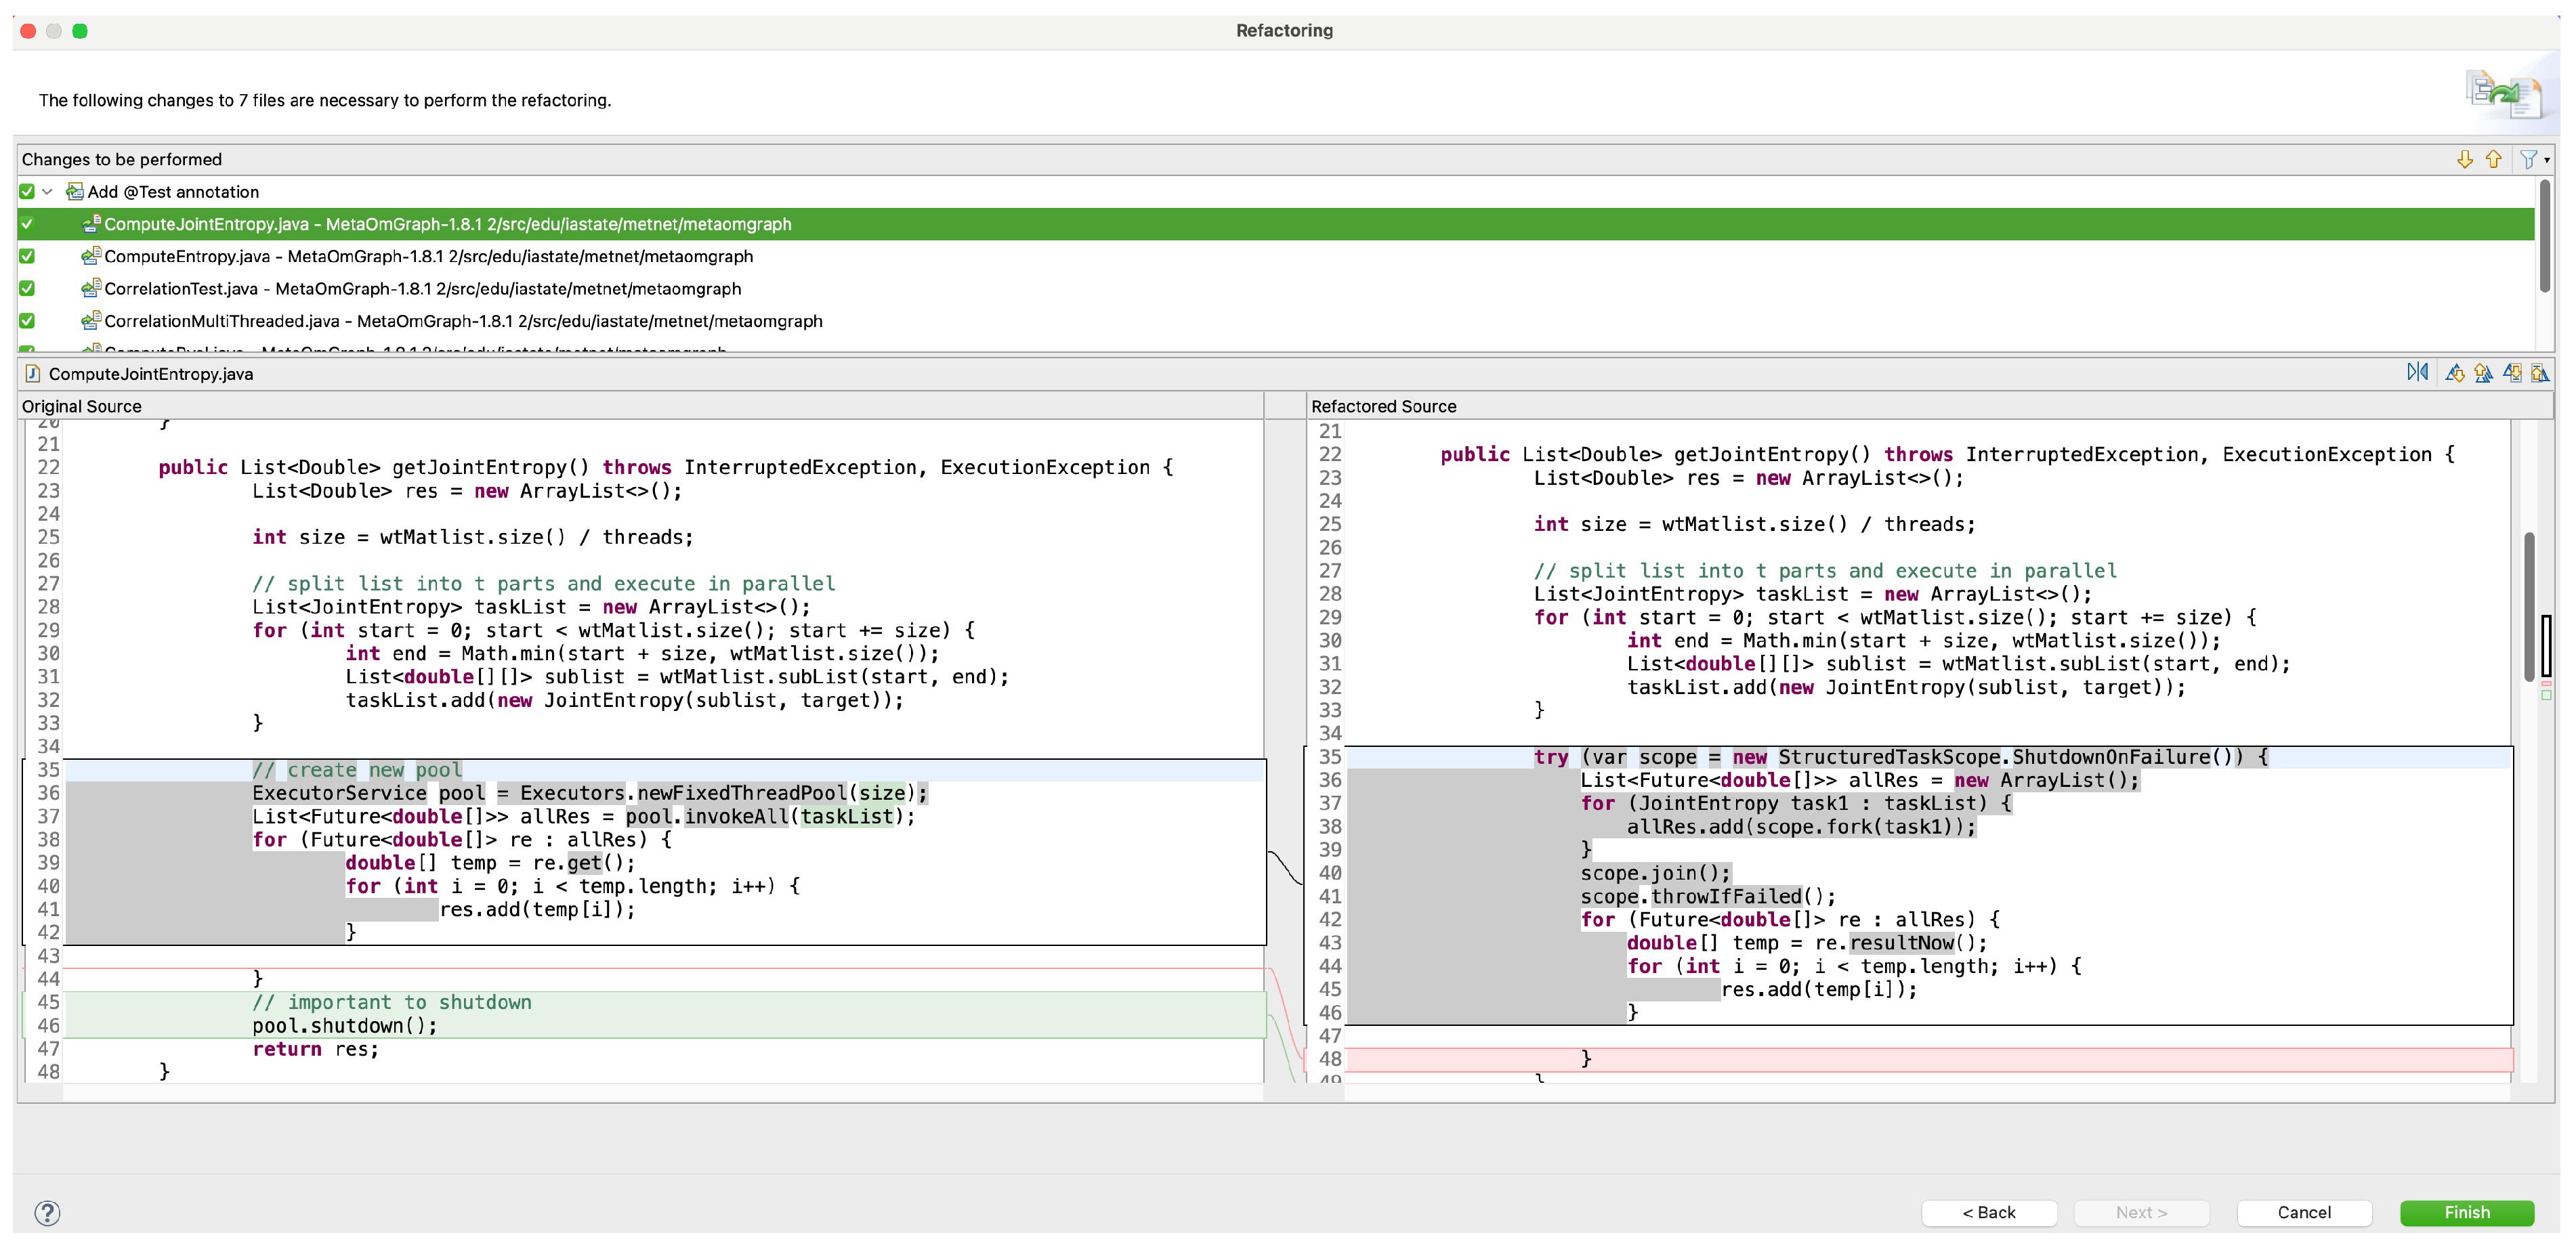Select ComputeEntropy.java change entry
This screenshot has width=2576, height=1248.
pos(428,256)
